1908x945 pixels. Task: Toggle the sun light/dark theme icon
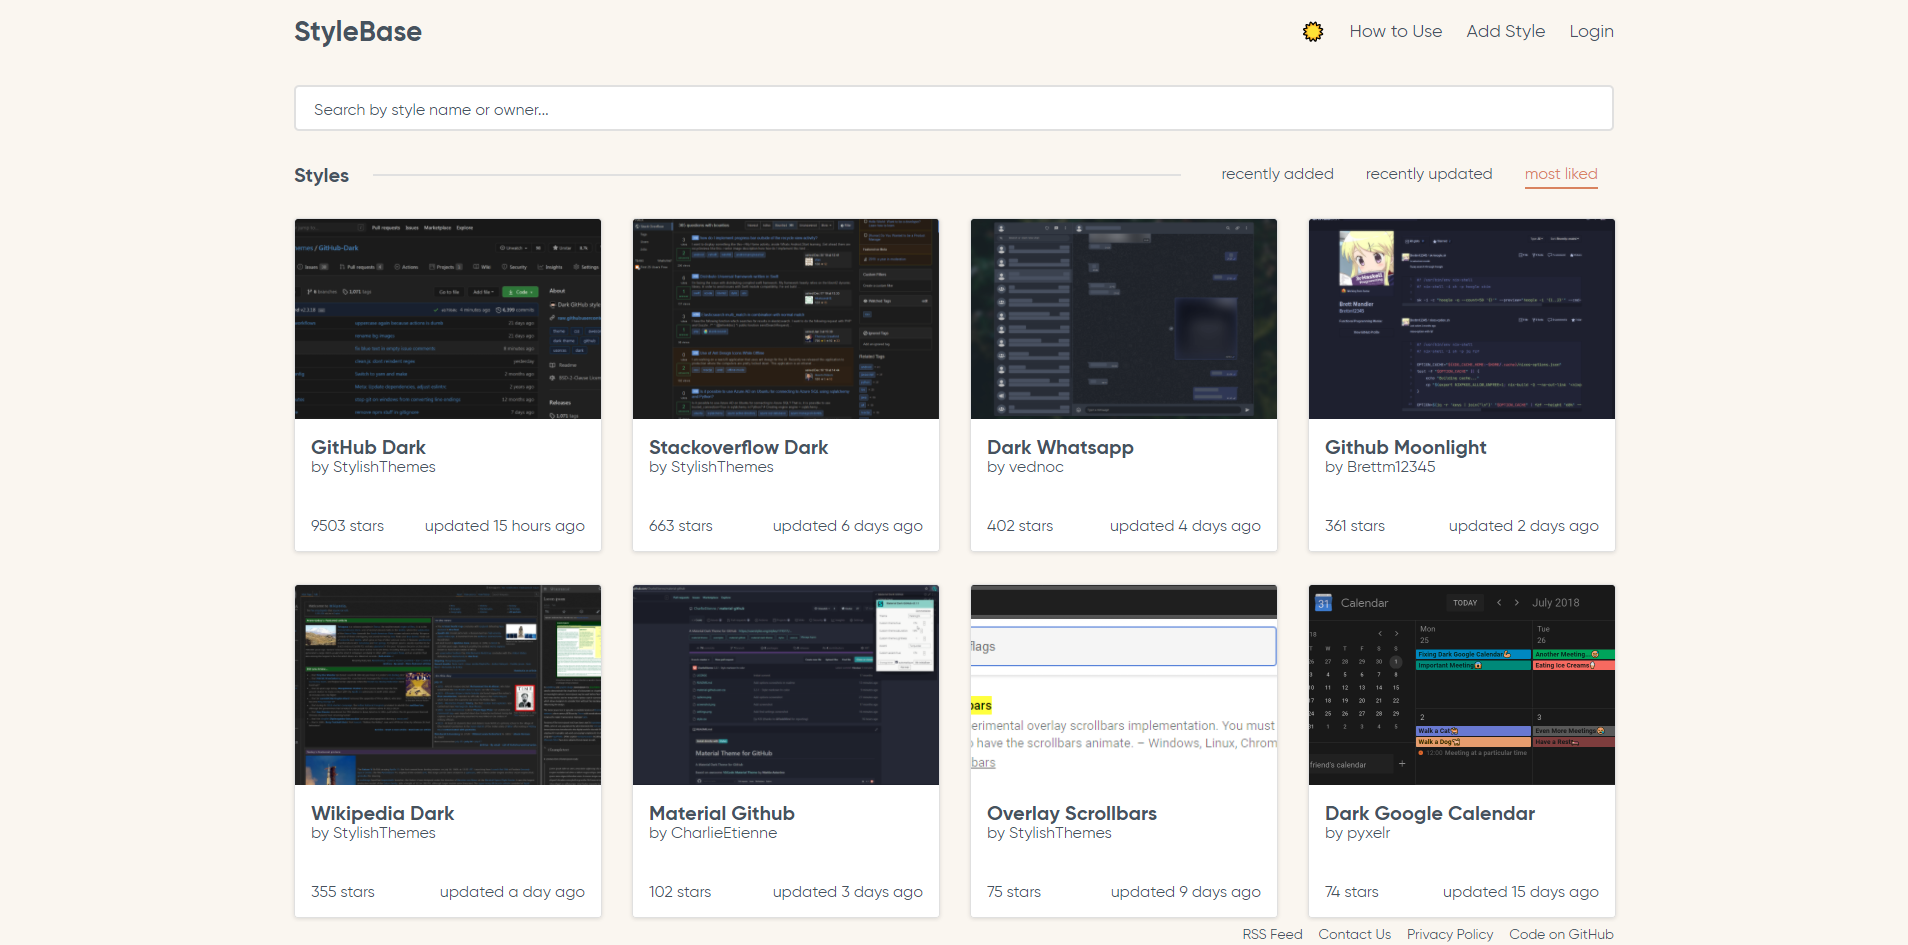1313,32
